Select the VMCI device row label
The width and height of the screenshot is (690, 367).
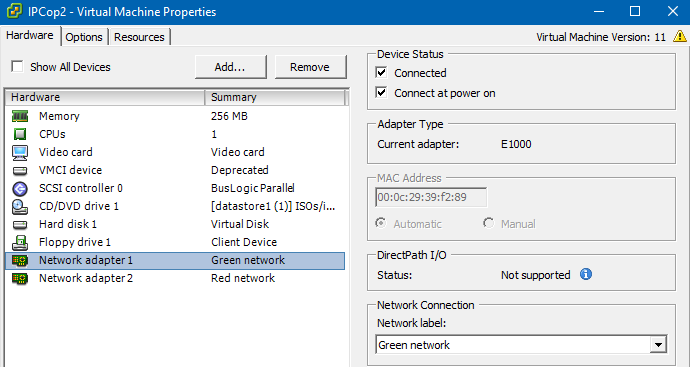pos(70,170)
